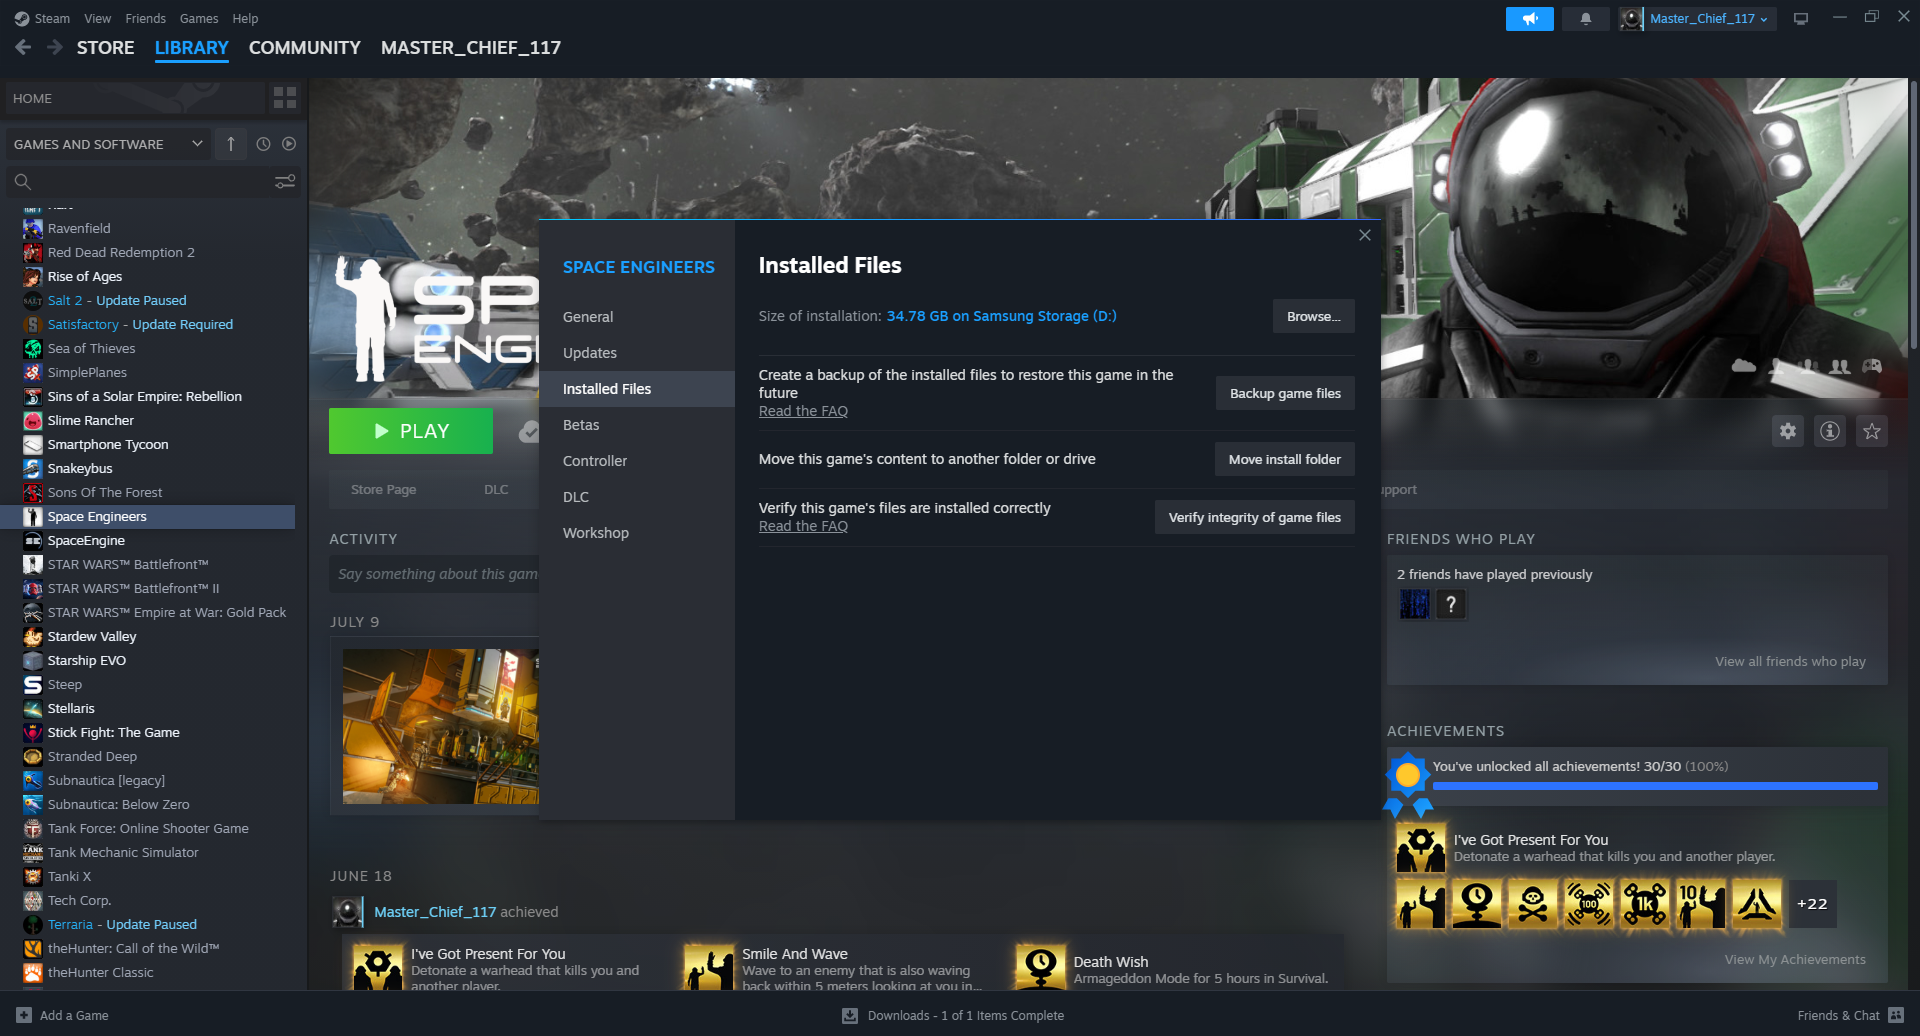Click the HOME button in library
The width and height of the screenshot is (1920, 1036).
pyautogui.click(x=135, y=98)
